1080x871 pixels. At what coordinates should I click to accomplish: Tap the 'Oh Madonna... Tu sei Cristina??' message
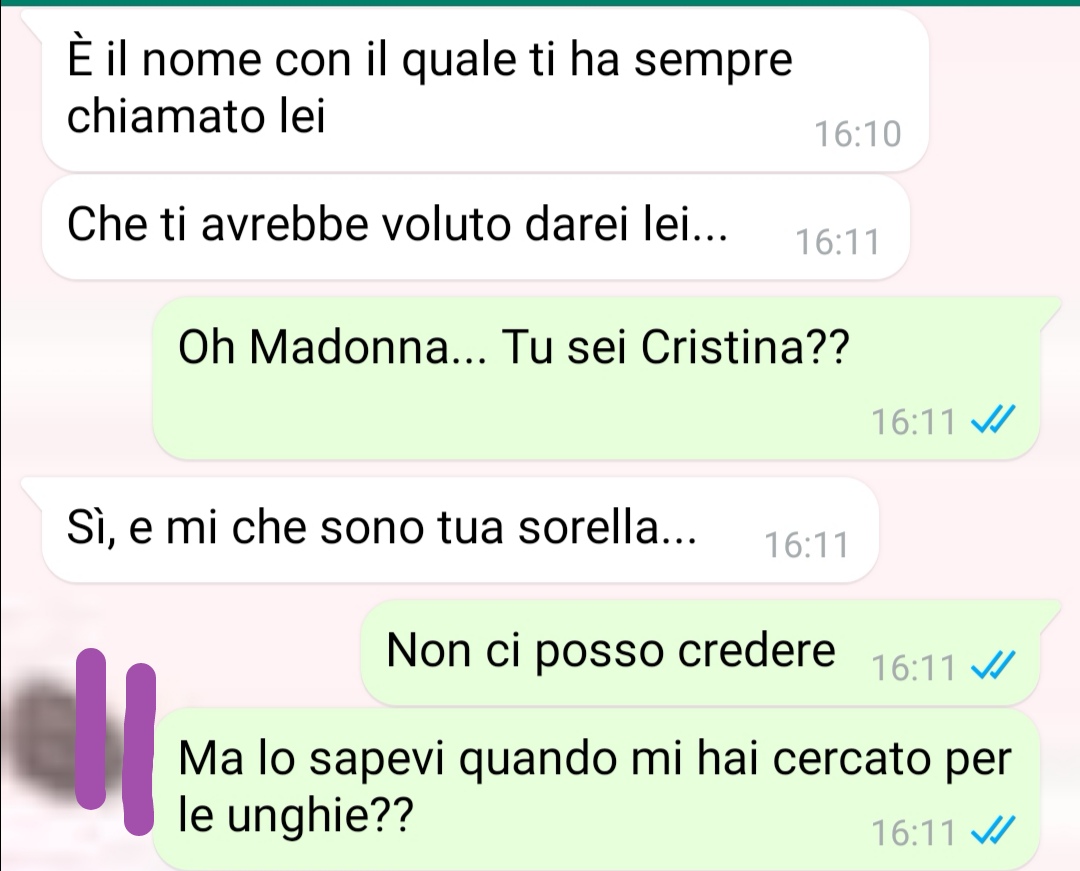click(x=596, y=378)
